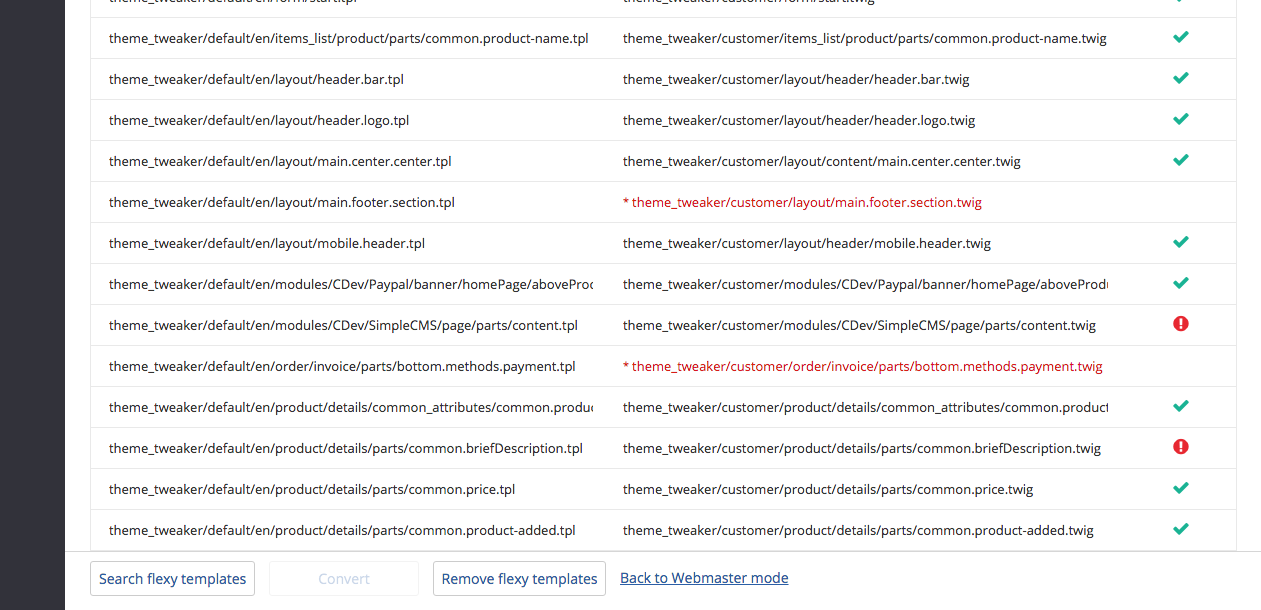Click common.price.tpl source template path

tap(312, 489)
